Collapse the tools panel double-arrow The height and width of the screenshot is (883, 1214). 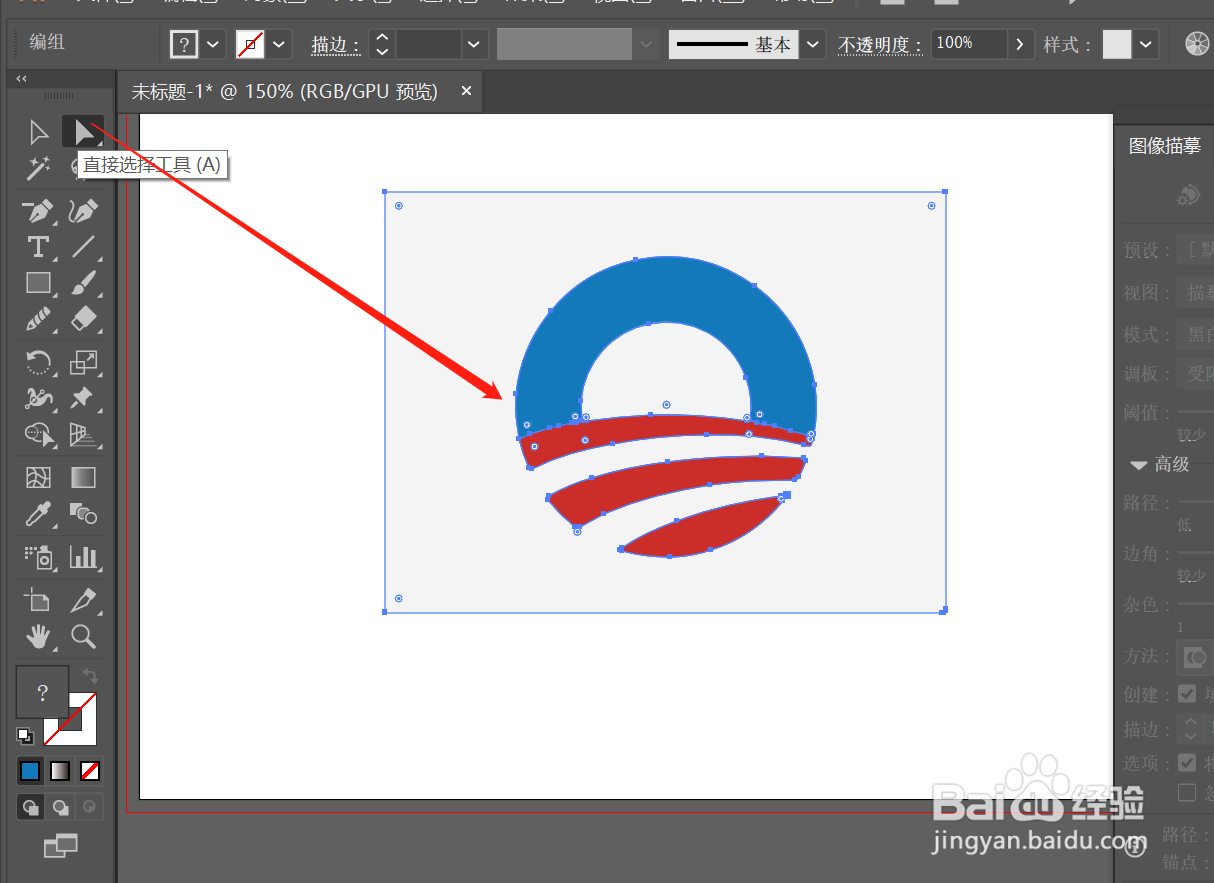pyautogui.click(x=21, y=79)
